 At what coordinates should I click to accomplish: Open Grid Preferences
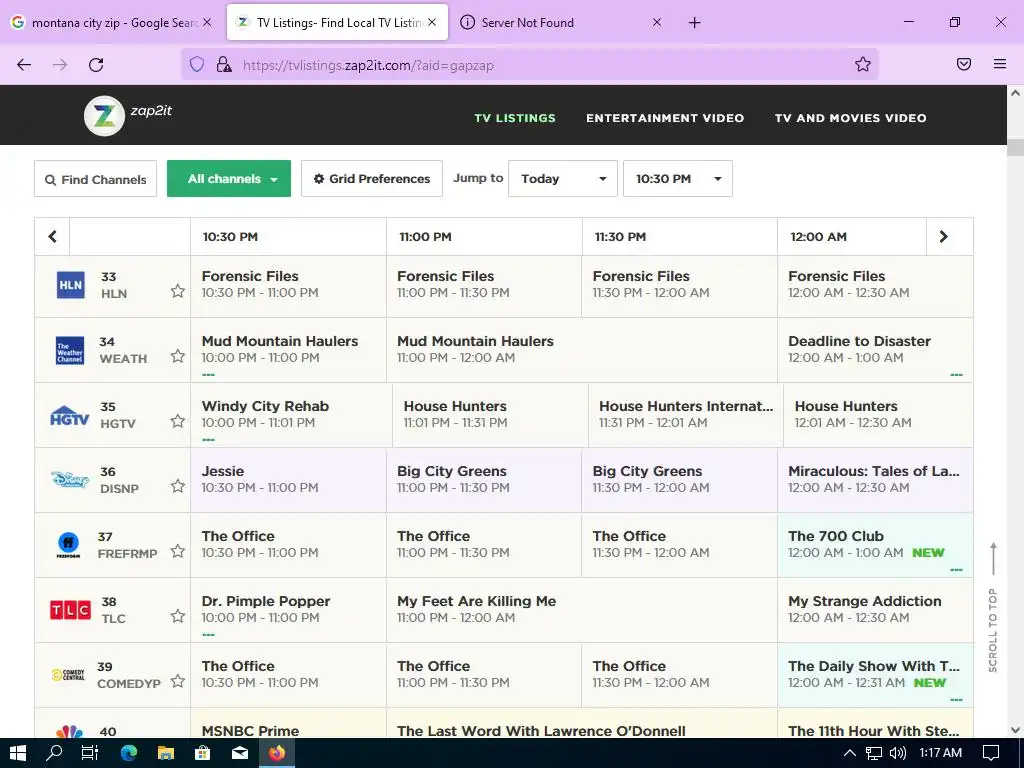coord(372,178)
